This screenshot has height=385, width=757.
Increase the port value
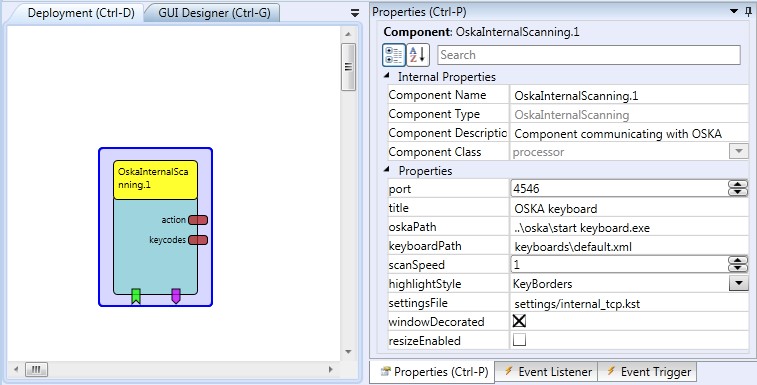pyautogui.click(x=738, y=185)
